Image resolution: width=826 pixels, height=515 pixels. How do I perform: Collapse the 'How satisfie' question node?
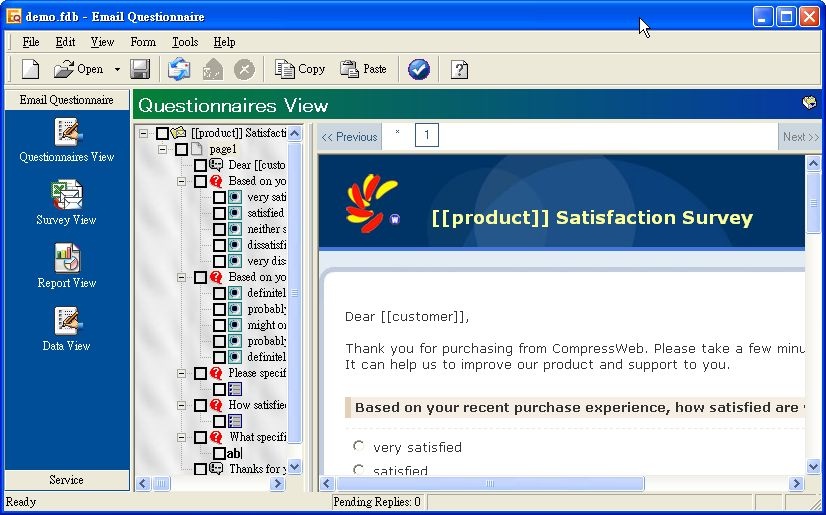tap(181, 405)
